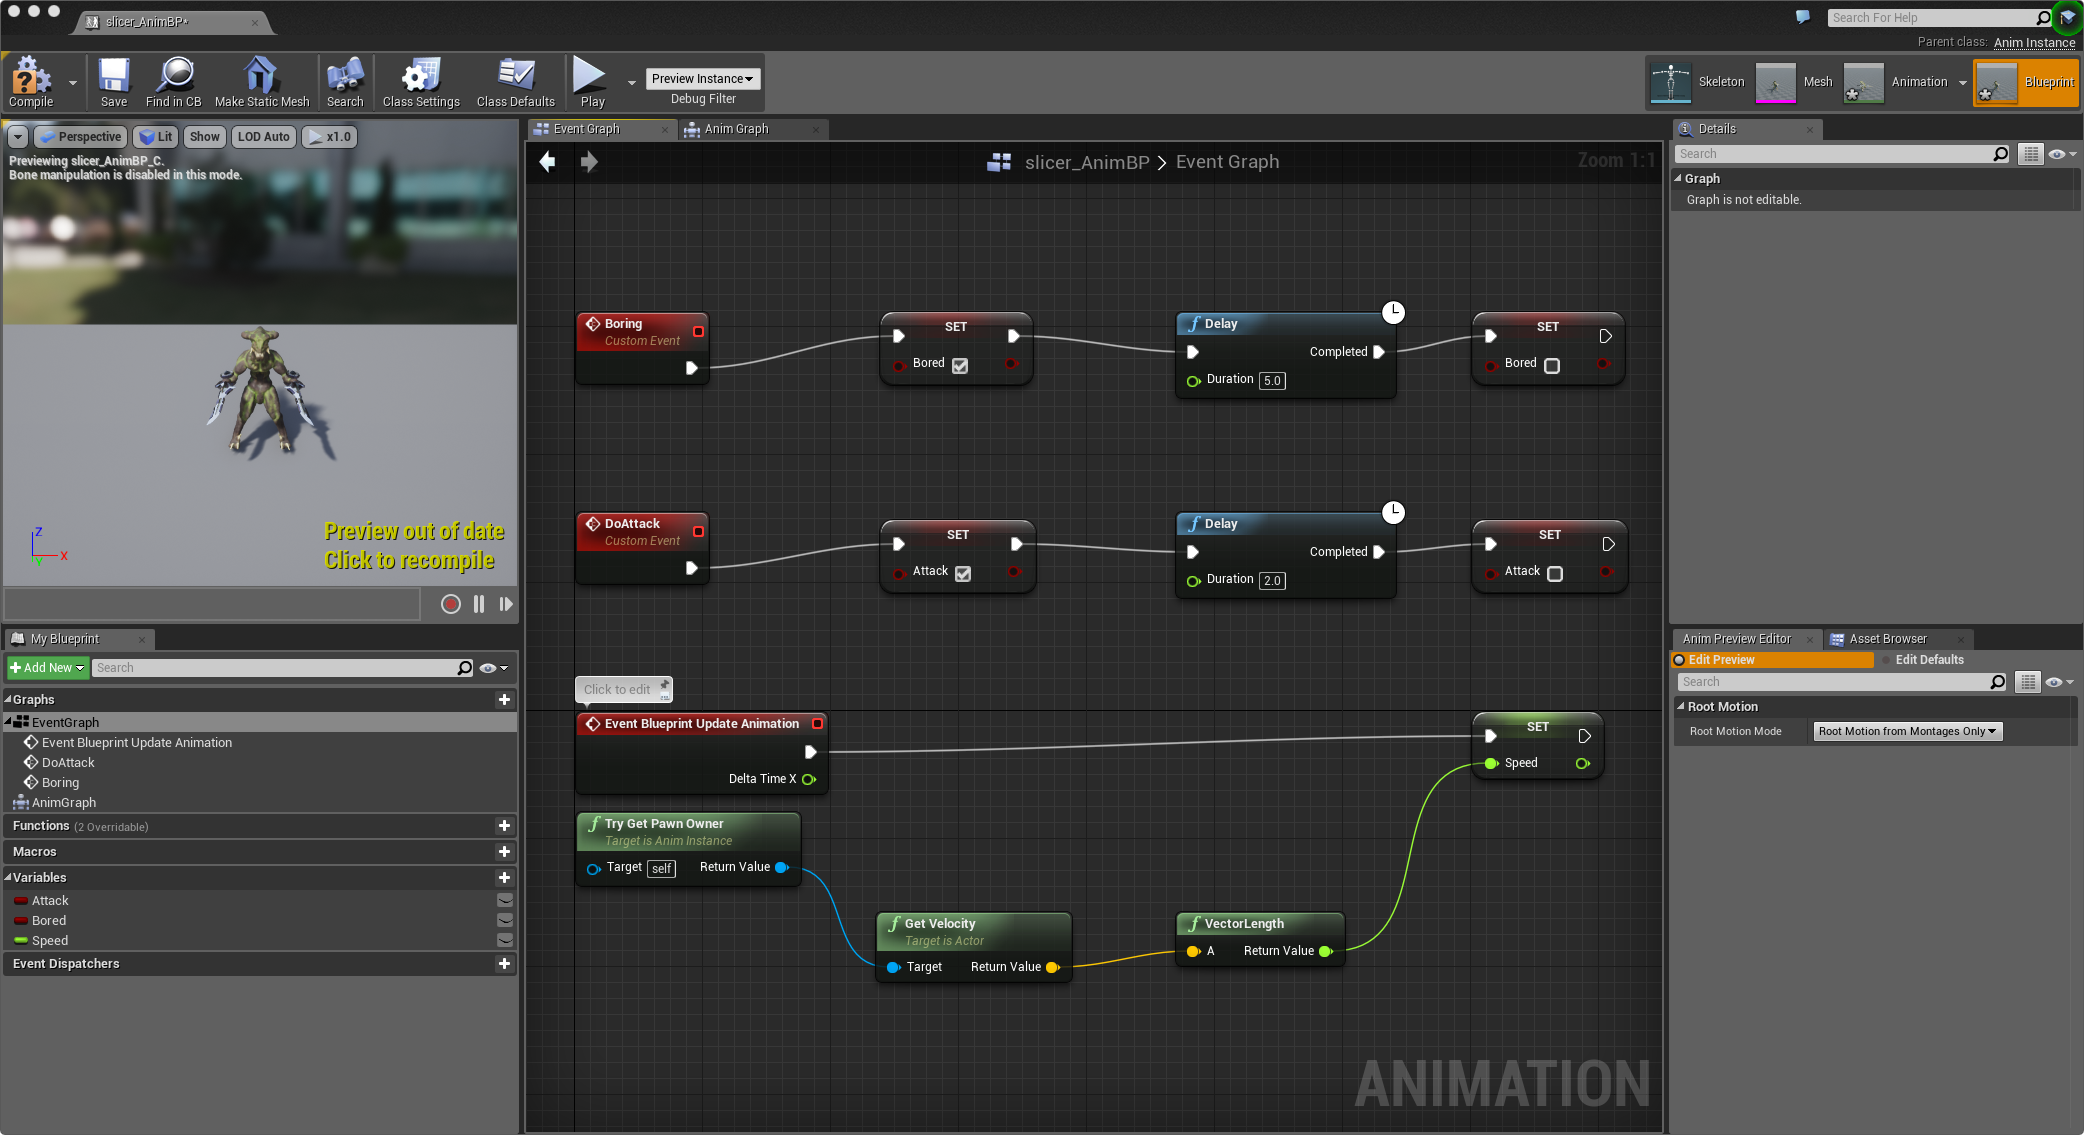Click 'Click to recompile' in the preview viewport

410,560
